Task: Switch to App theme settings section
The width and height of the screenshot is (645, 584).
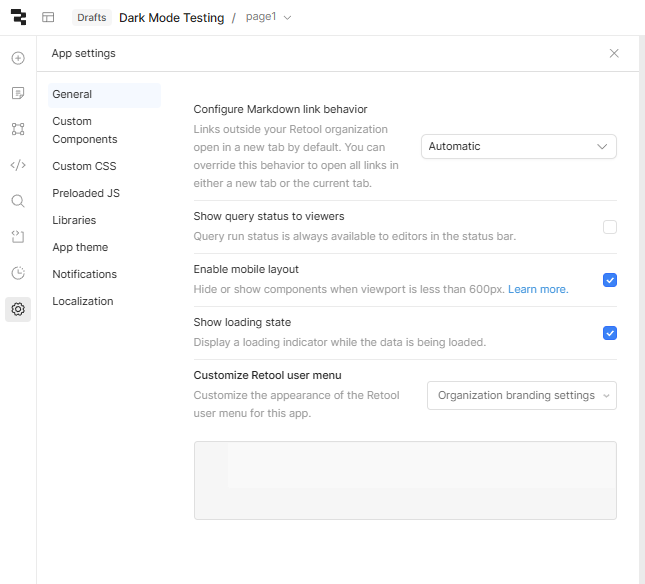Action: [x=80, y=247]
